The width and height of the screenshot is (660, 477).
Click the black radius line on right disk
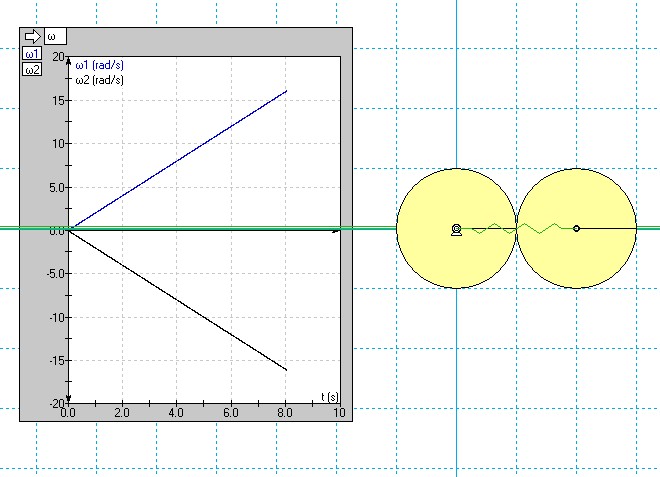pyautogui.click(x=610, y=229)
